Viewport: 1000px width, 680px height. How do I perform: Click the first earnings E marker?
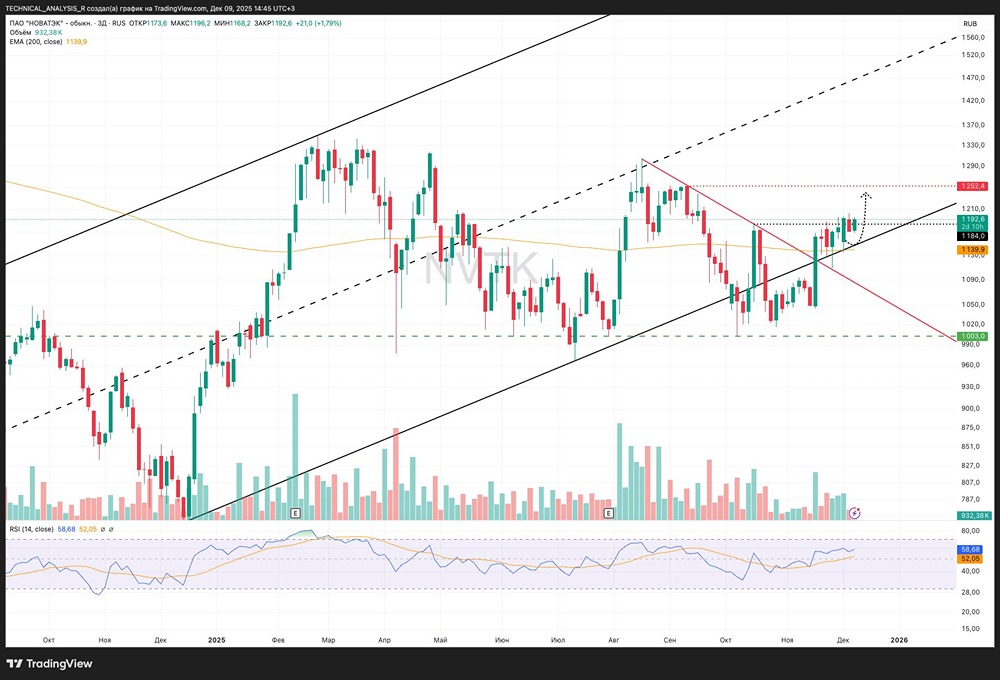(295, 513)
